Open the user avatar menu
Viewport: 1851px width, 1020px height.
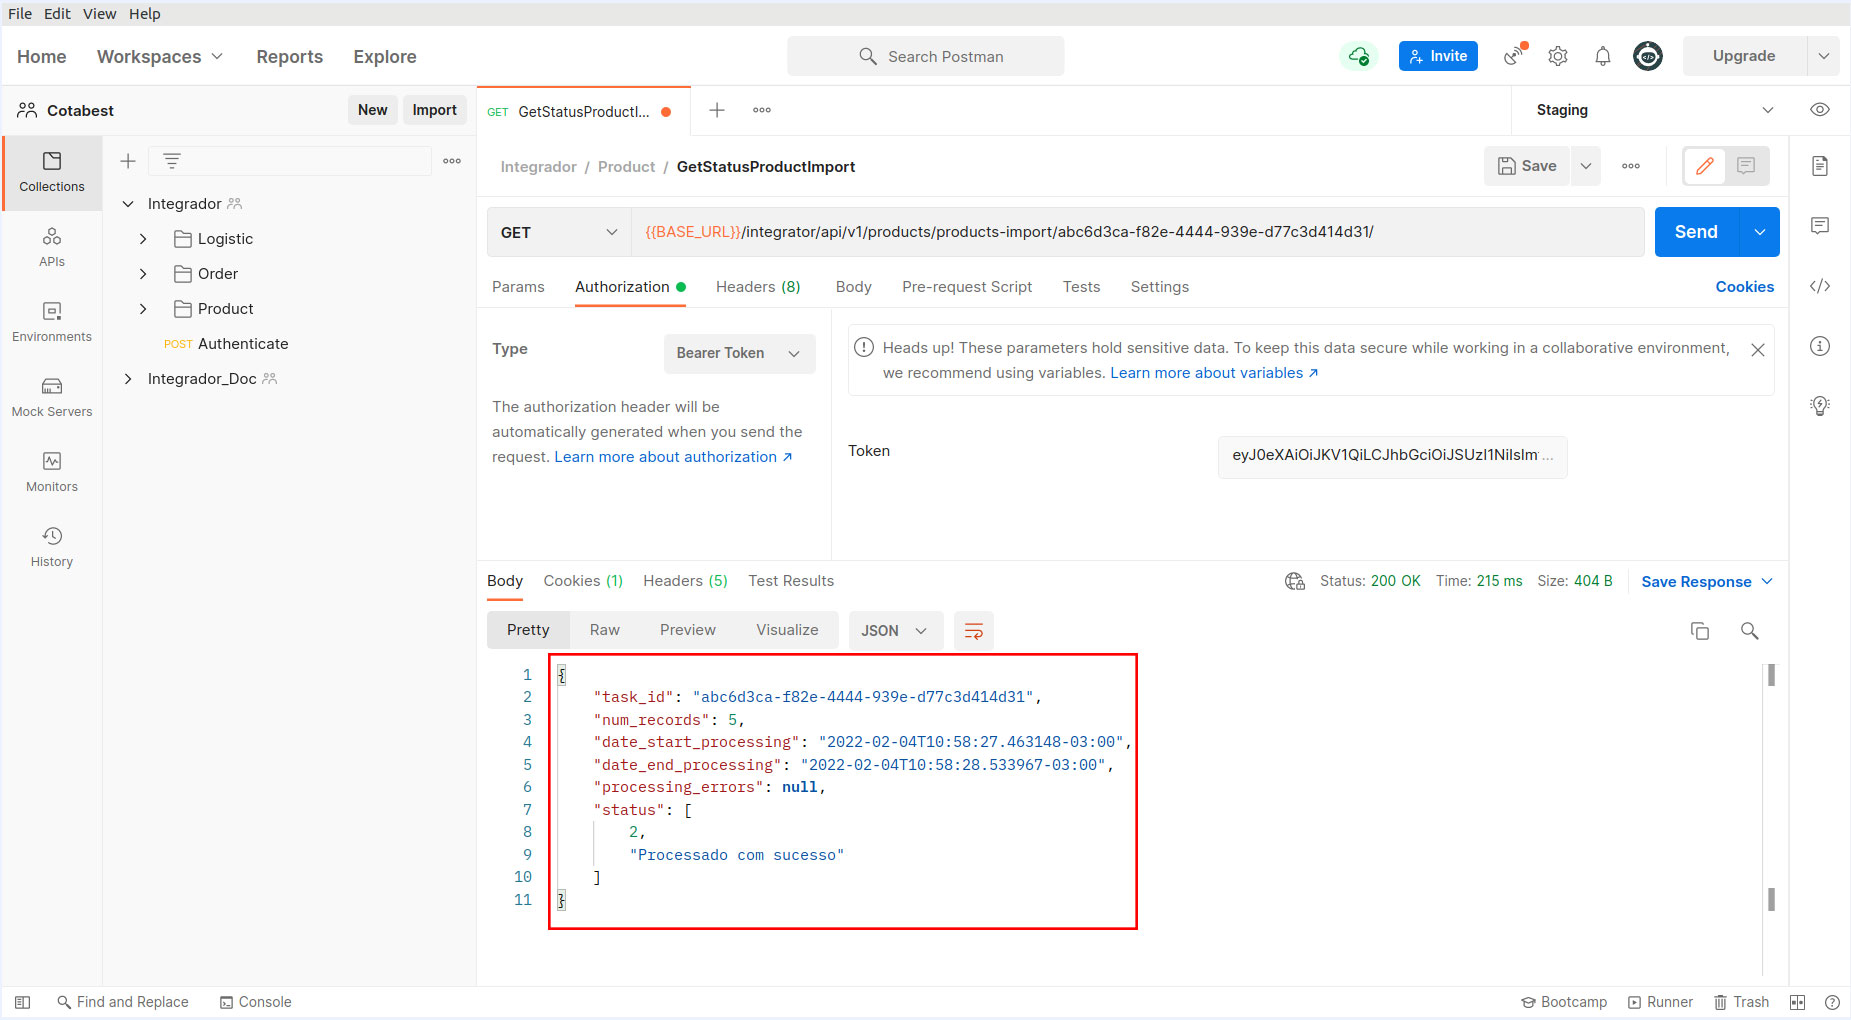point(1648,56)
